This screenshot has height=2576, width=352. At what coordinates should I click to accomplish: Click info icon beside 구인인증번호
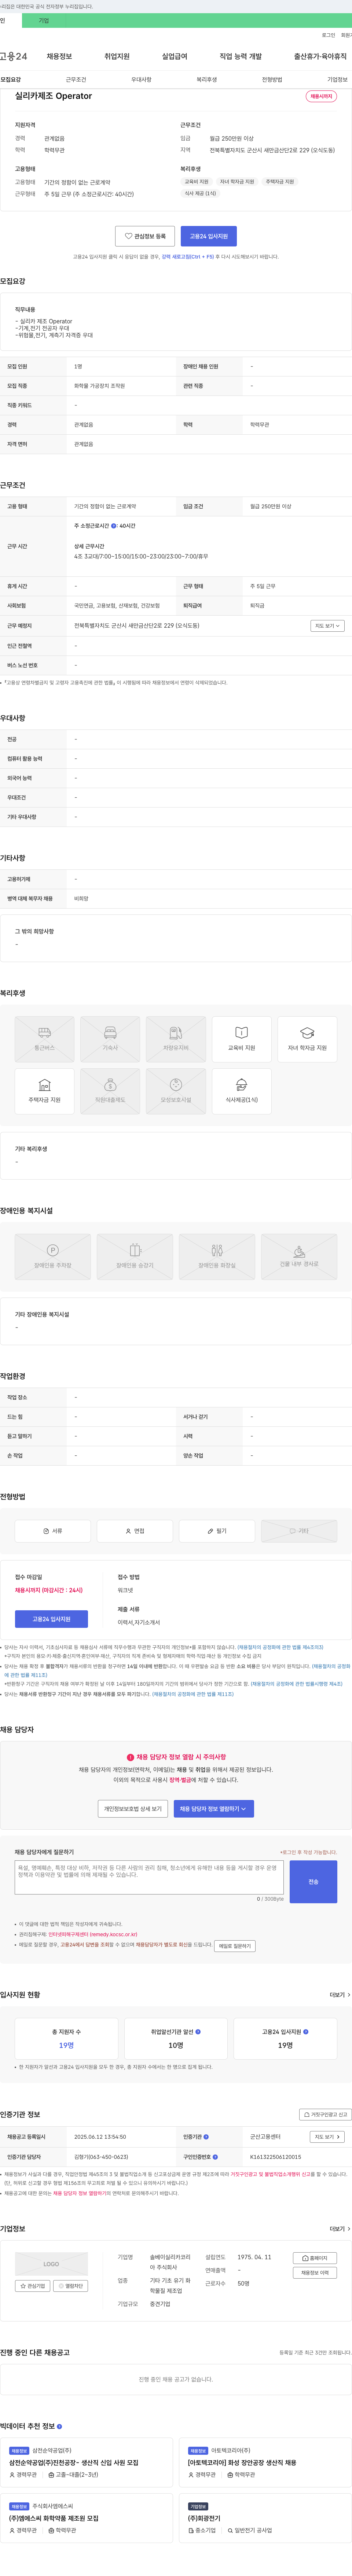click(215, 2157)
